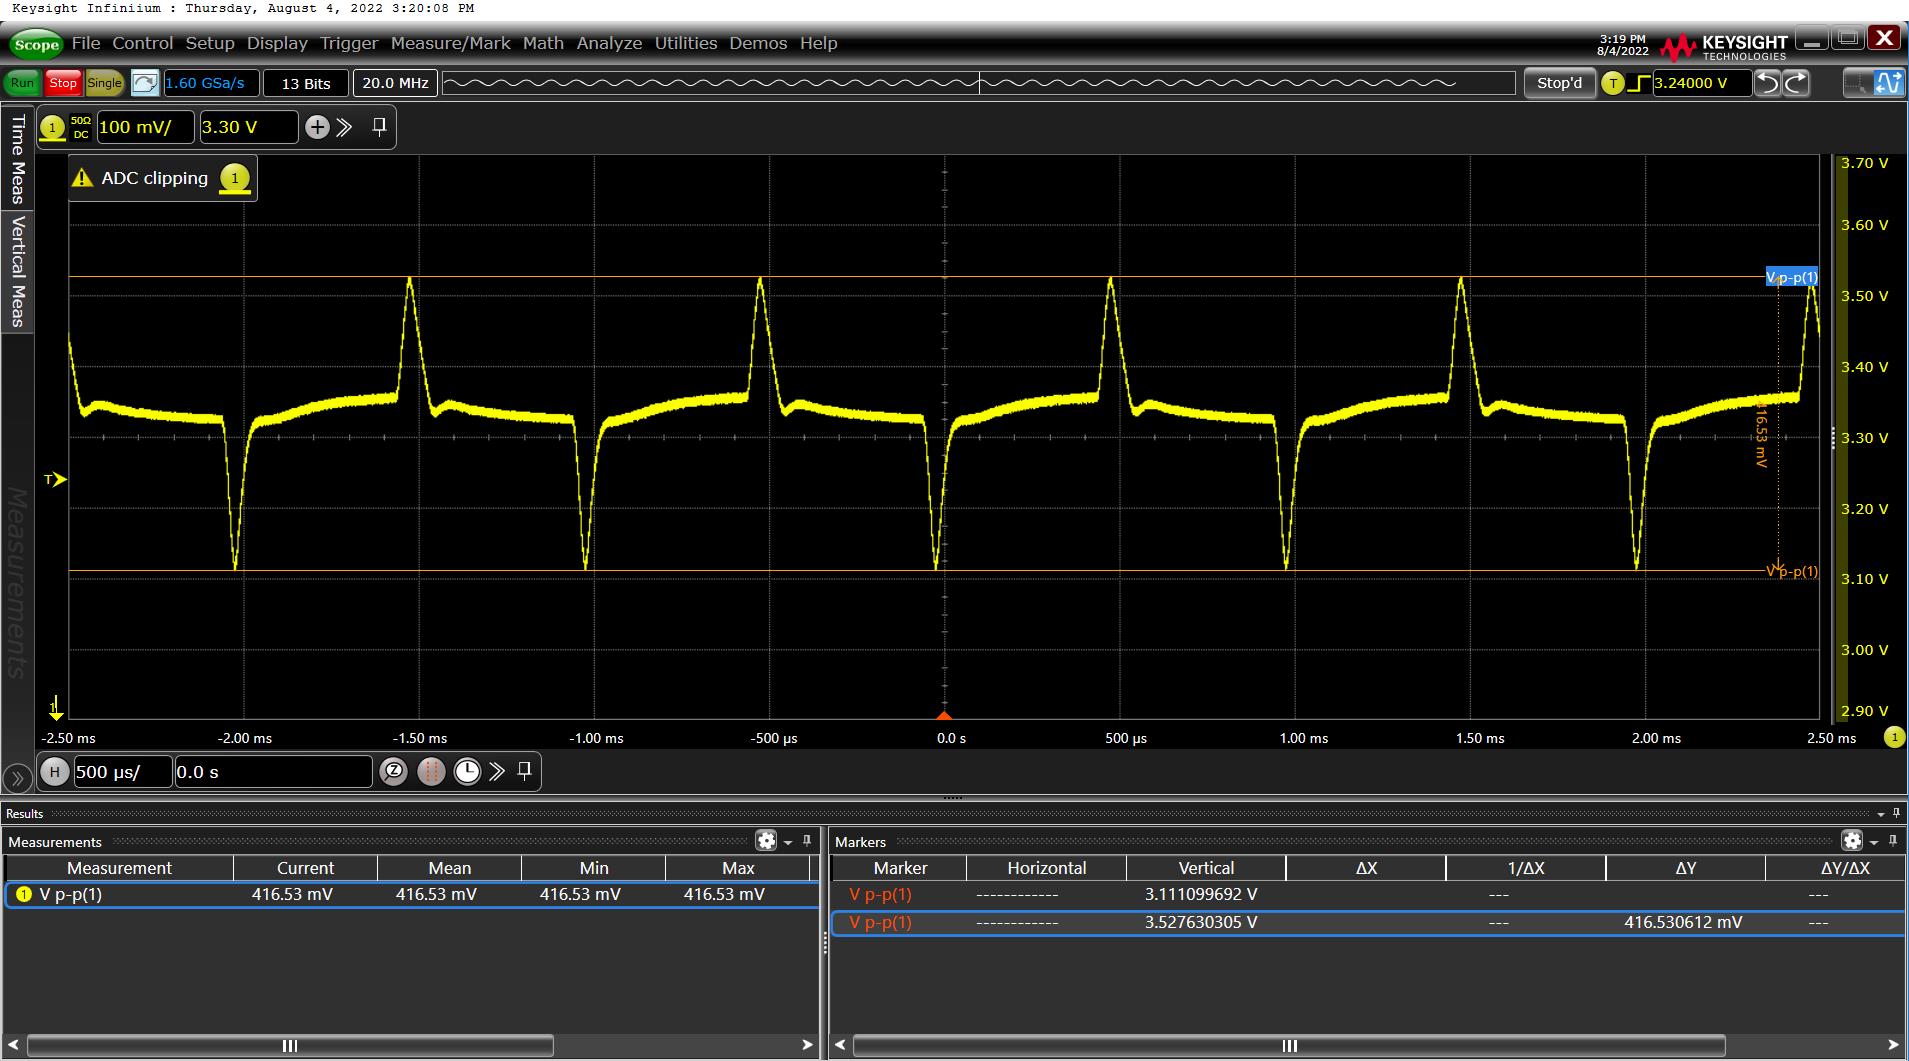Click the channel 1 badge in ADC clipping notice
This screenshot has width=1909, height=1061.
click(x=235, y=178)
